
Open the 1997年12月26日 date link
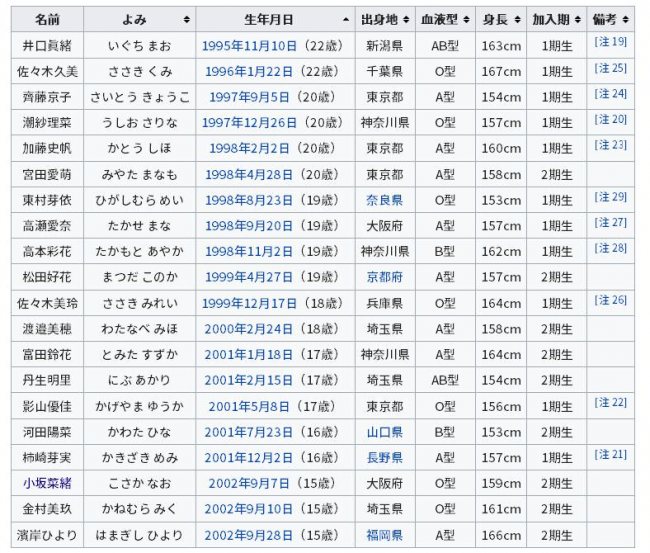point(250,123)
